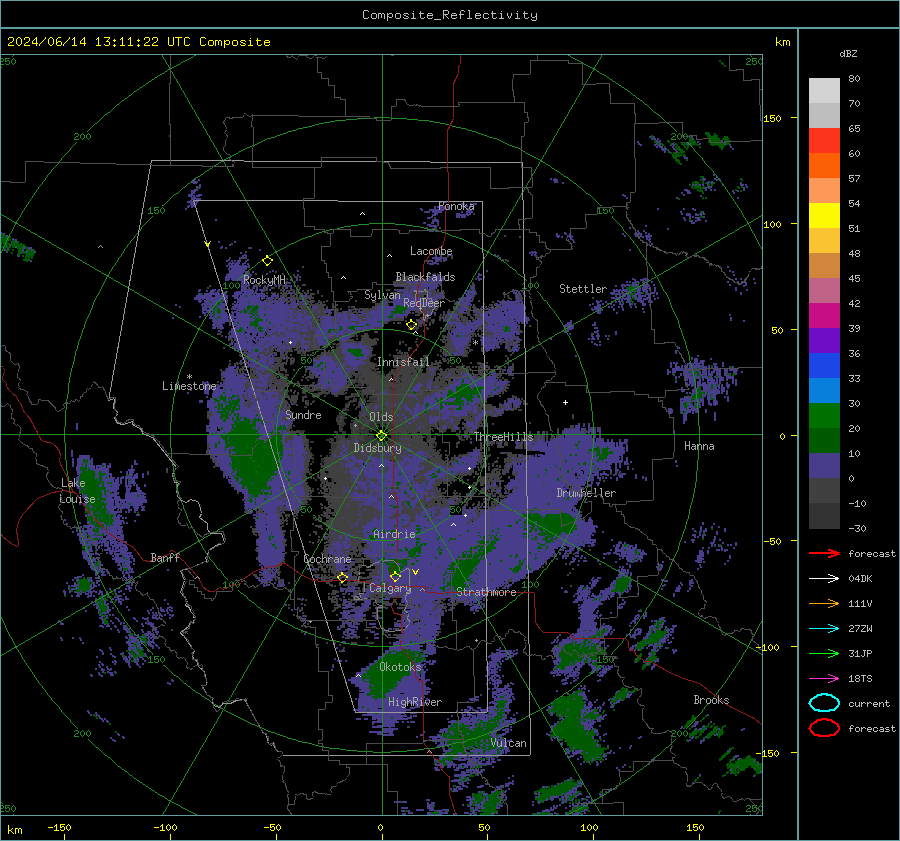Viewport: 900px width, 841px height.
Task: Click the white 04DK arrow icon
Action: [x=824, y=579]
